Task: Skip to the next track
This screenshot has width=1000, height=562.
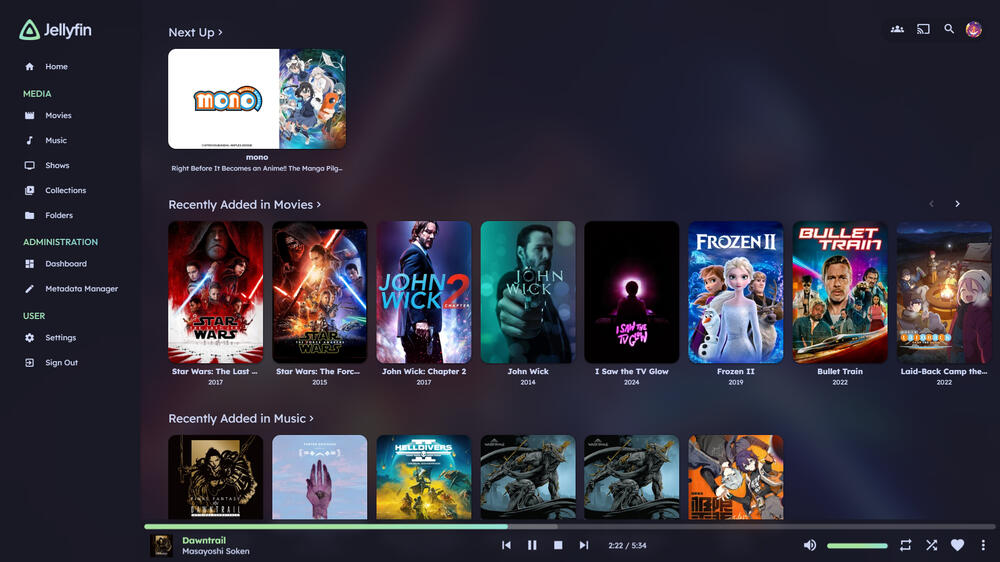Action: coord(584,545)
